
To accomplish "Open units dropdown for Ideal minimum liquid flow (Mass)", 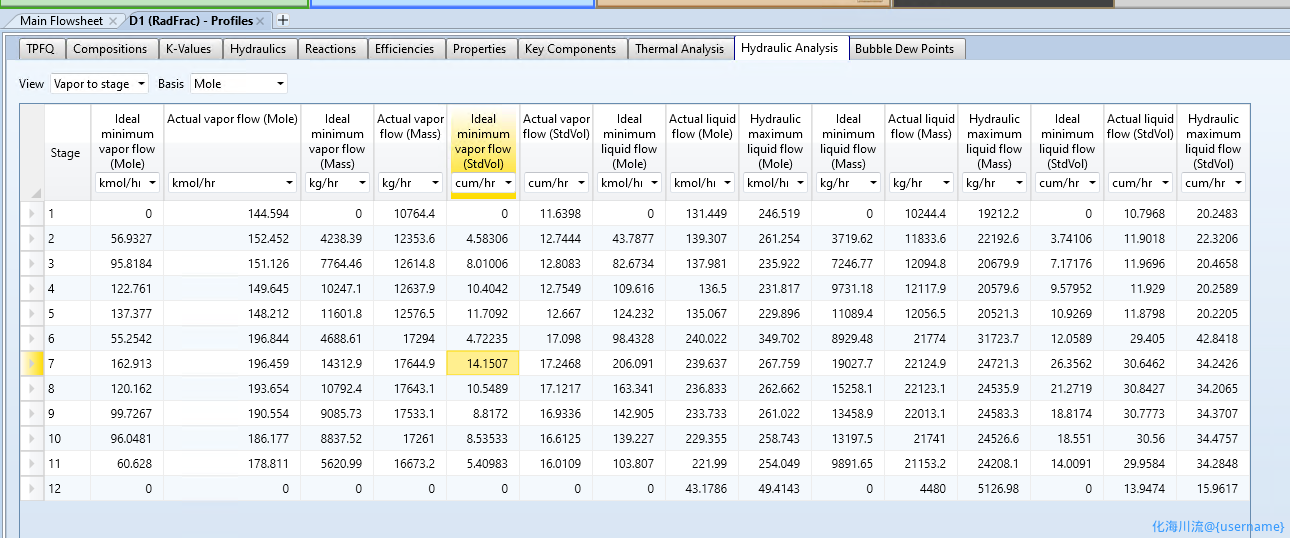I will (x=848, y=183).
